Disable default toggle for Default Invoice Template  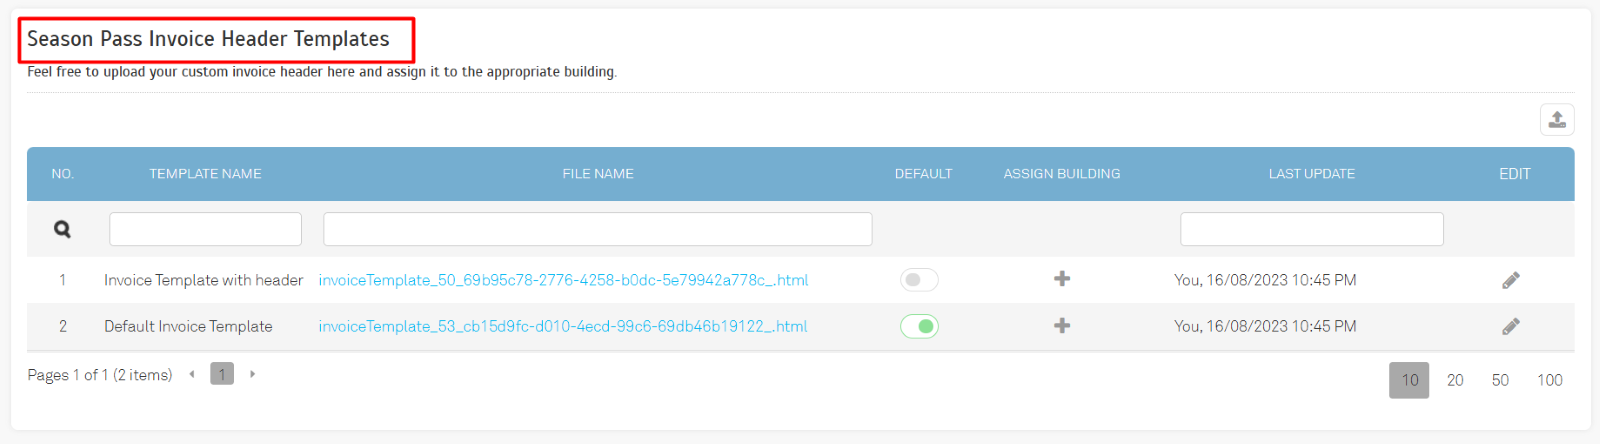point(919,326)
